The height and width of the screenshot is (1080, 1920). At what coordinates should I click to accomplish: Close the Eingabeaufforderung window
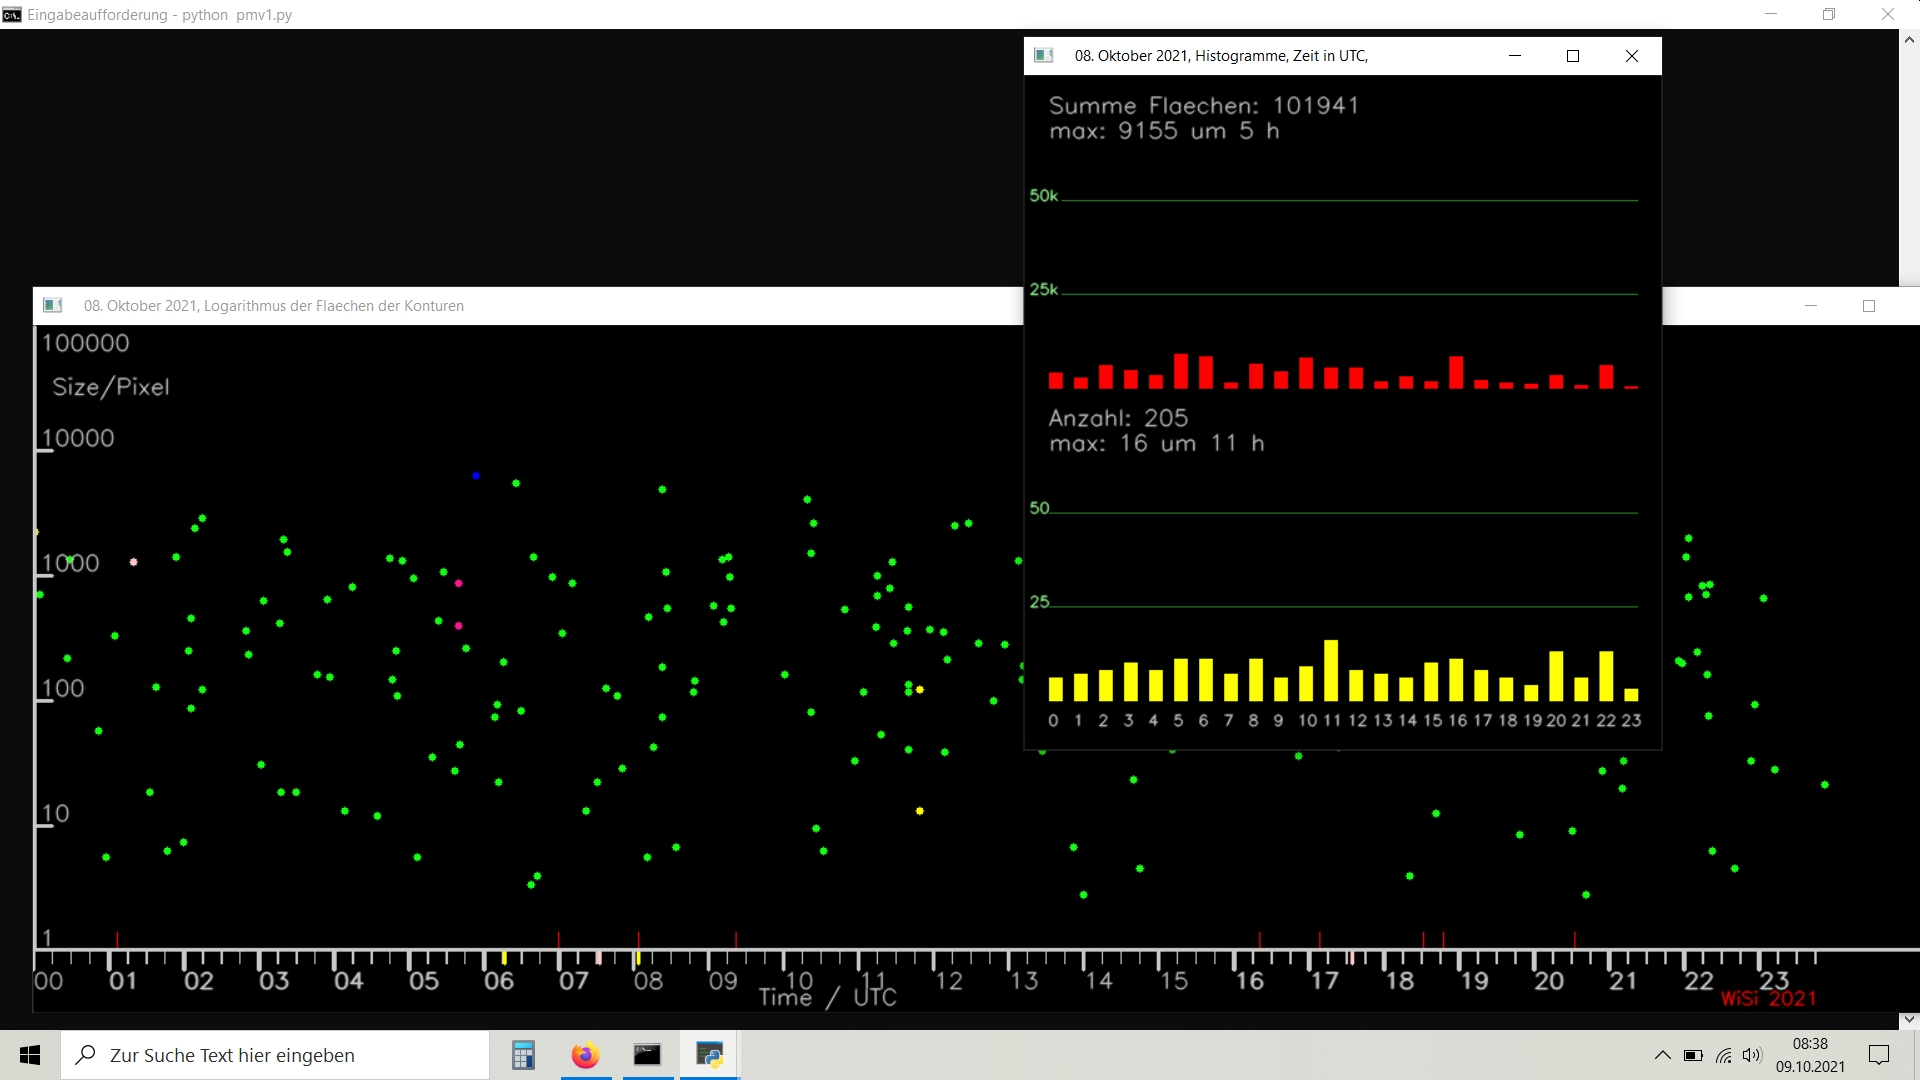[1888, 14]
